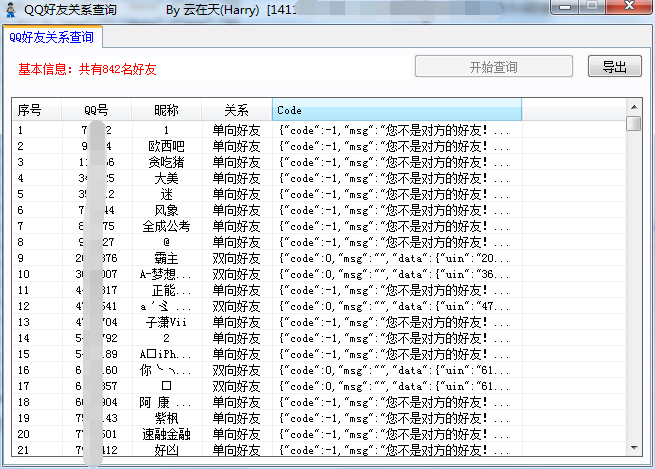Image resolution: width=655 pixels, height=469 pixels.
Task: Click the app icon in the title bar
Action: click(10, 9)
